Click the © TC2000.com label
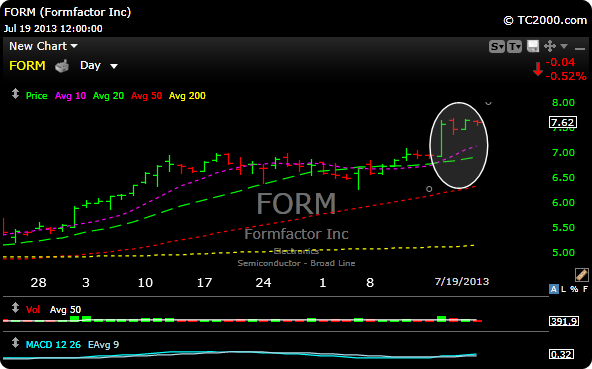The image size is (592, 369). [x=545, y=20]
